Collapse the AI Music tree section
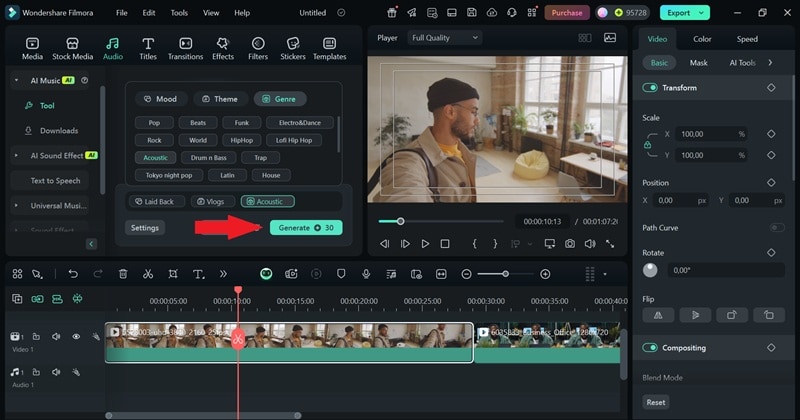 (16, 81)
